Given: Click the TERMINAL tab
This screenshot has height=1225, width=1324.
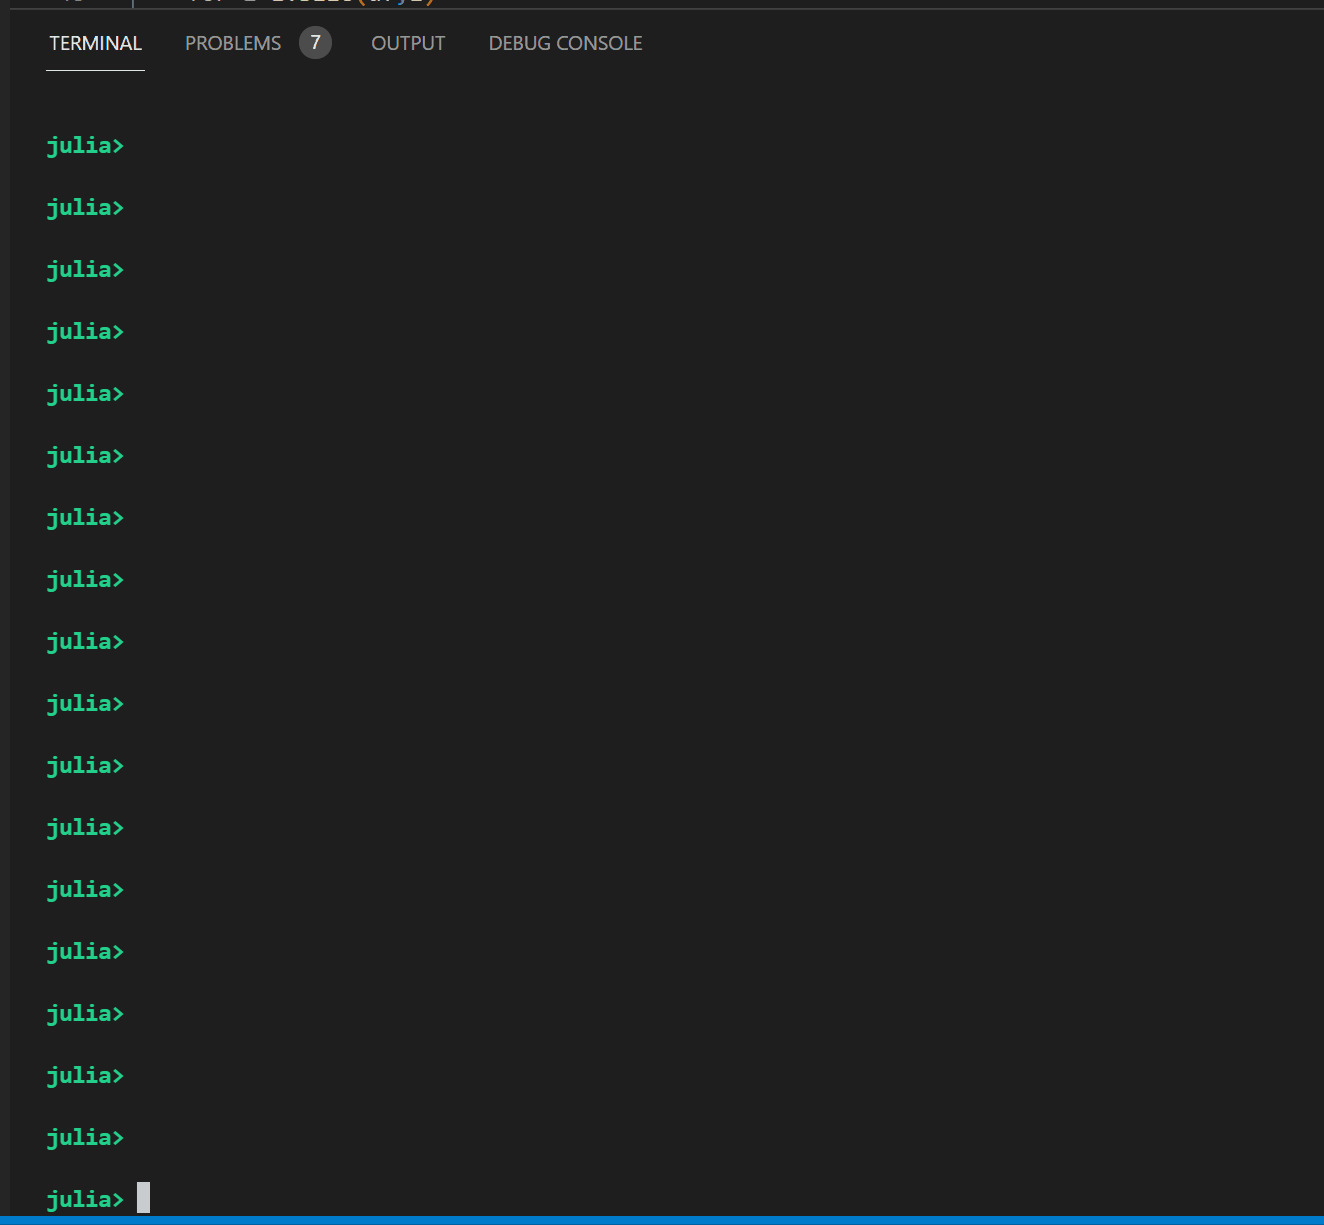Looking at the screenshot, I should pos(95,43).
